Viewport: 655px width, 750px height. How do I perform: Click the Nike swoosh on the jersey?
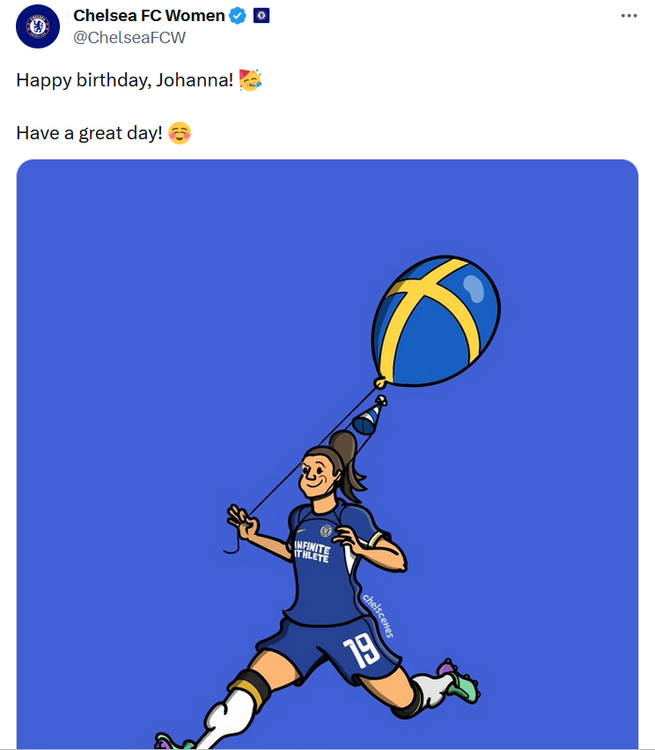(301, 531)
